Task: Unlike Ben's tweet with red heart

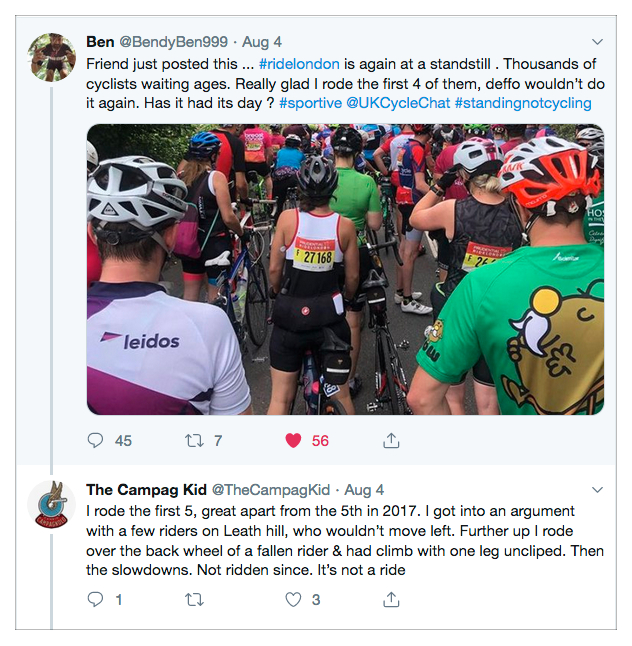Action: (x=294, y=440)
